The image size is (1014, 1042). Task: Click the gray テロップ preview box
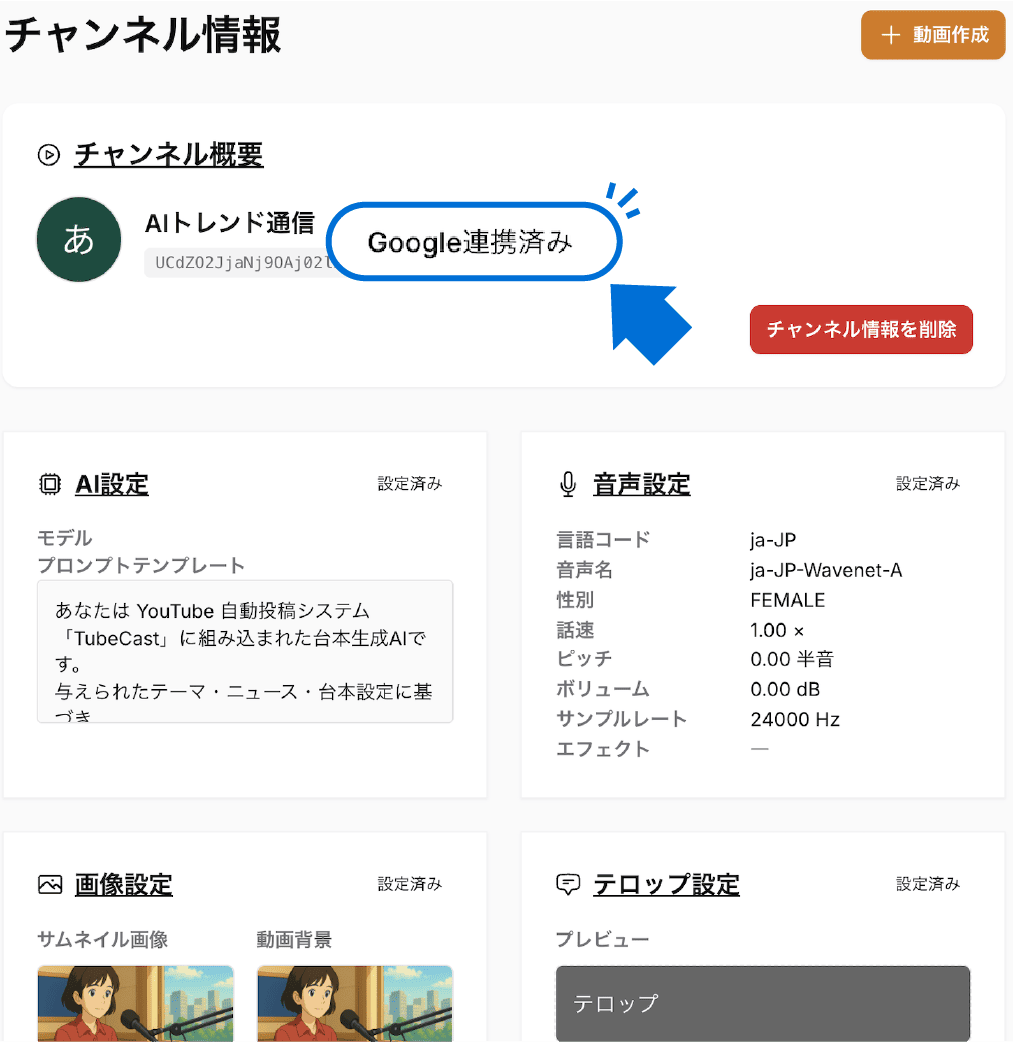[x=762, y=1004]
